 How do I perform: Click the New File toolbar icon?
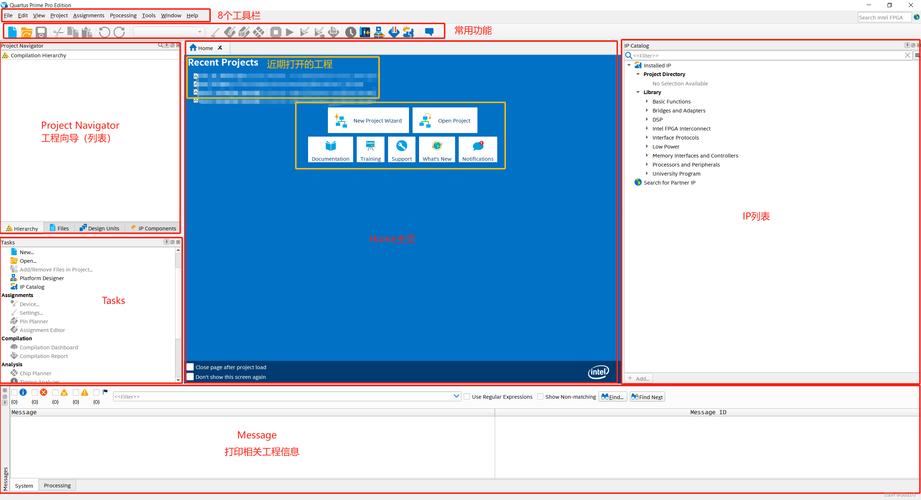(12, 32)
